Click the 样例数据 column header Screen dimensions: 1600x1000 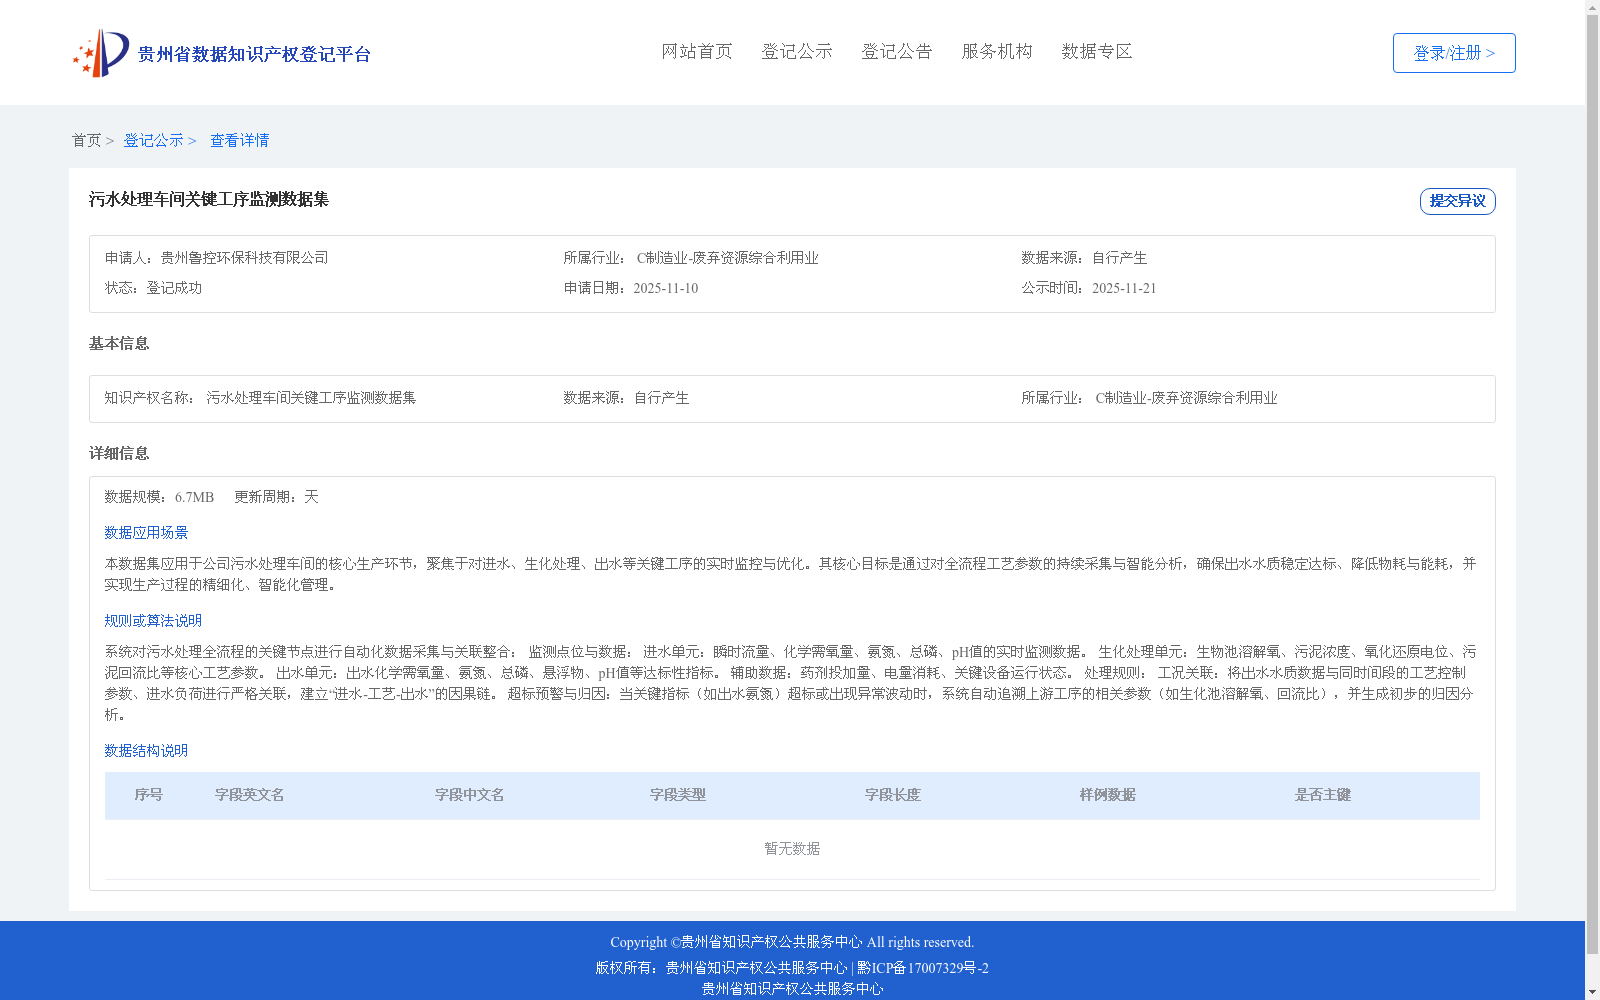coord(1108,795)
